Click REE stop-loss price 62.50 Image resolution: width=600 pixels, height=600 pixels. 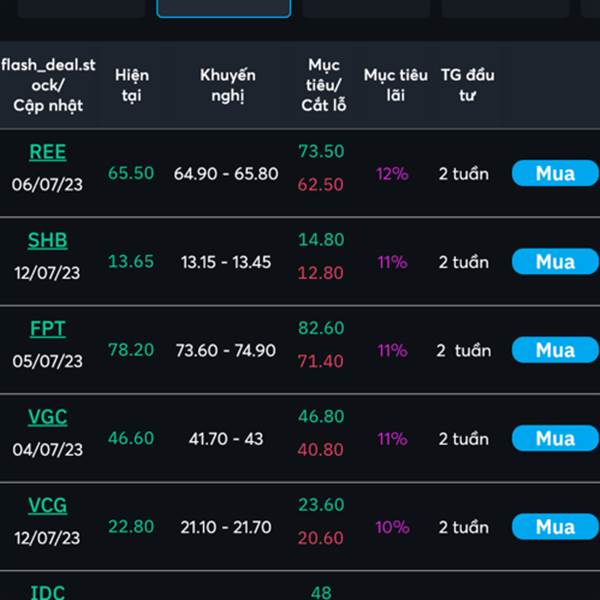[321, 184]
